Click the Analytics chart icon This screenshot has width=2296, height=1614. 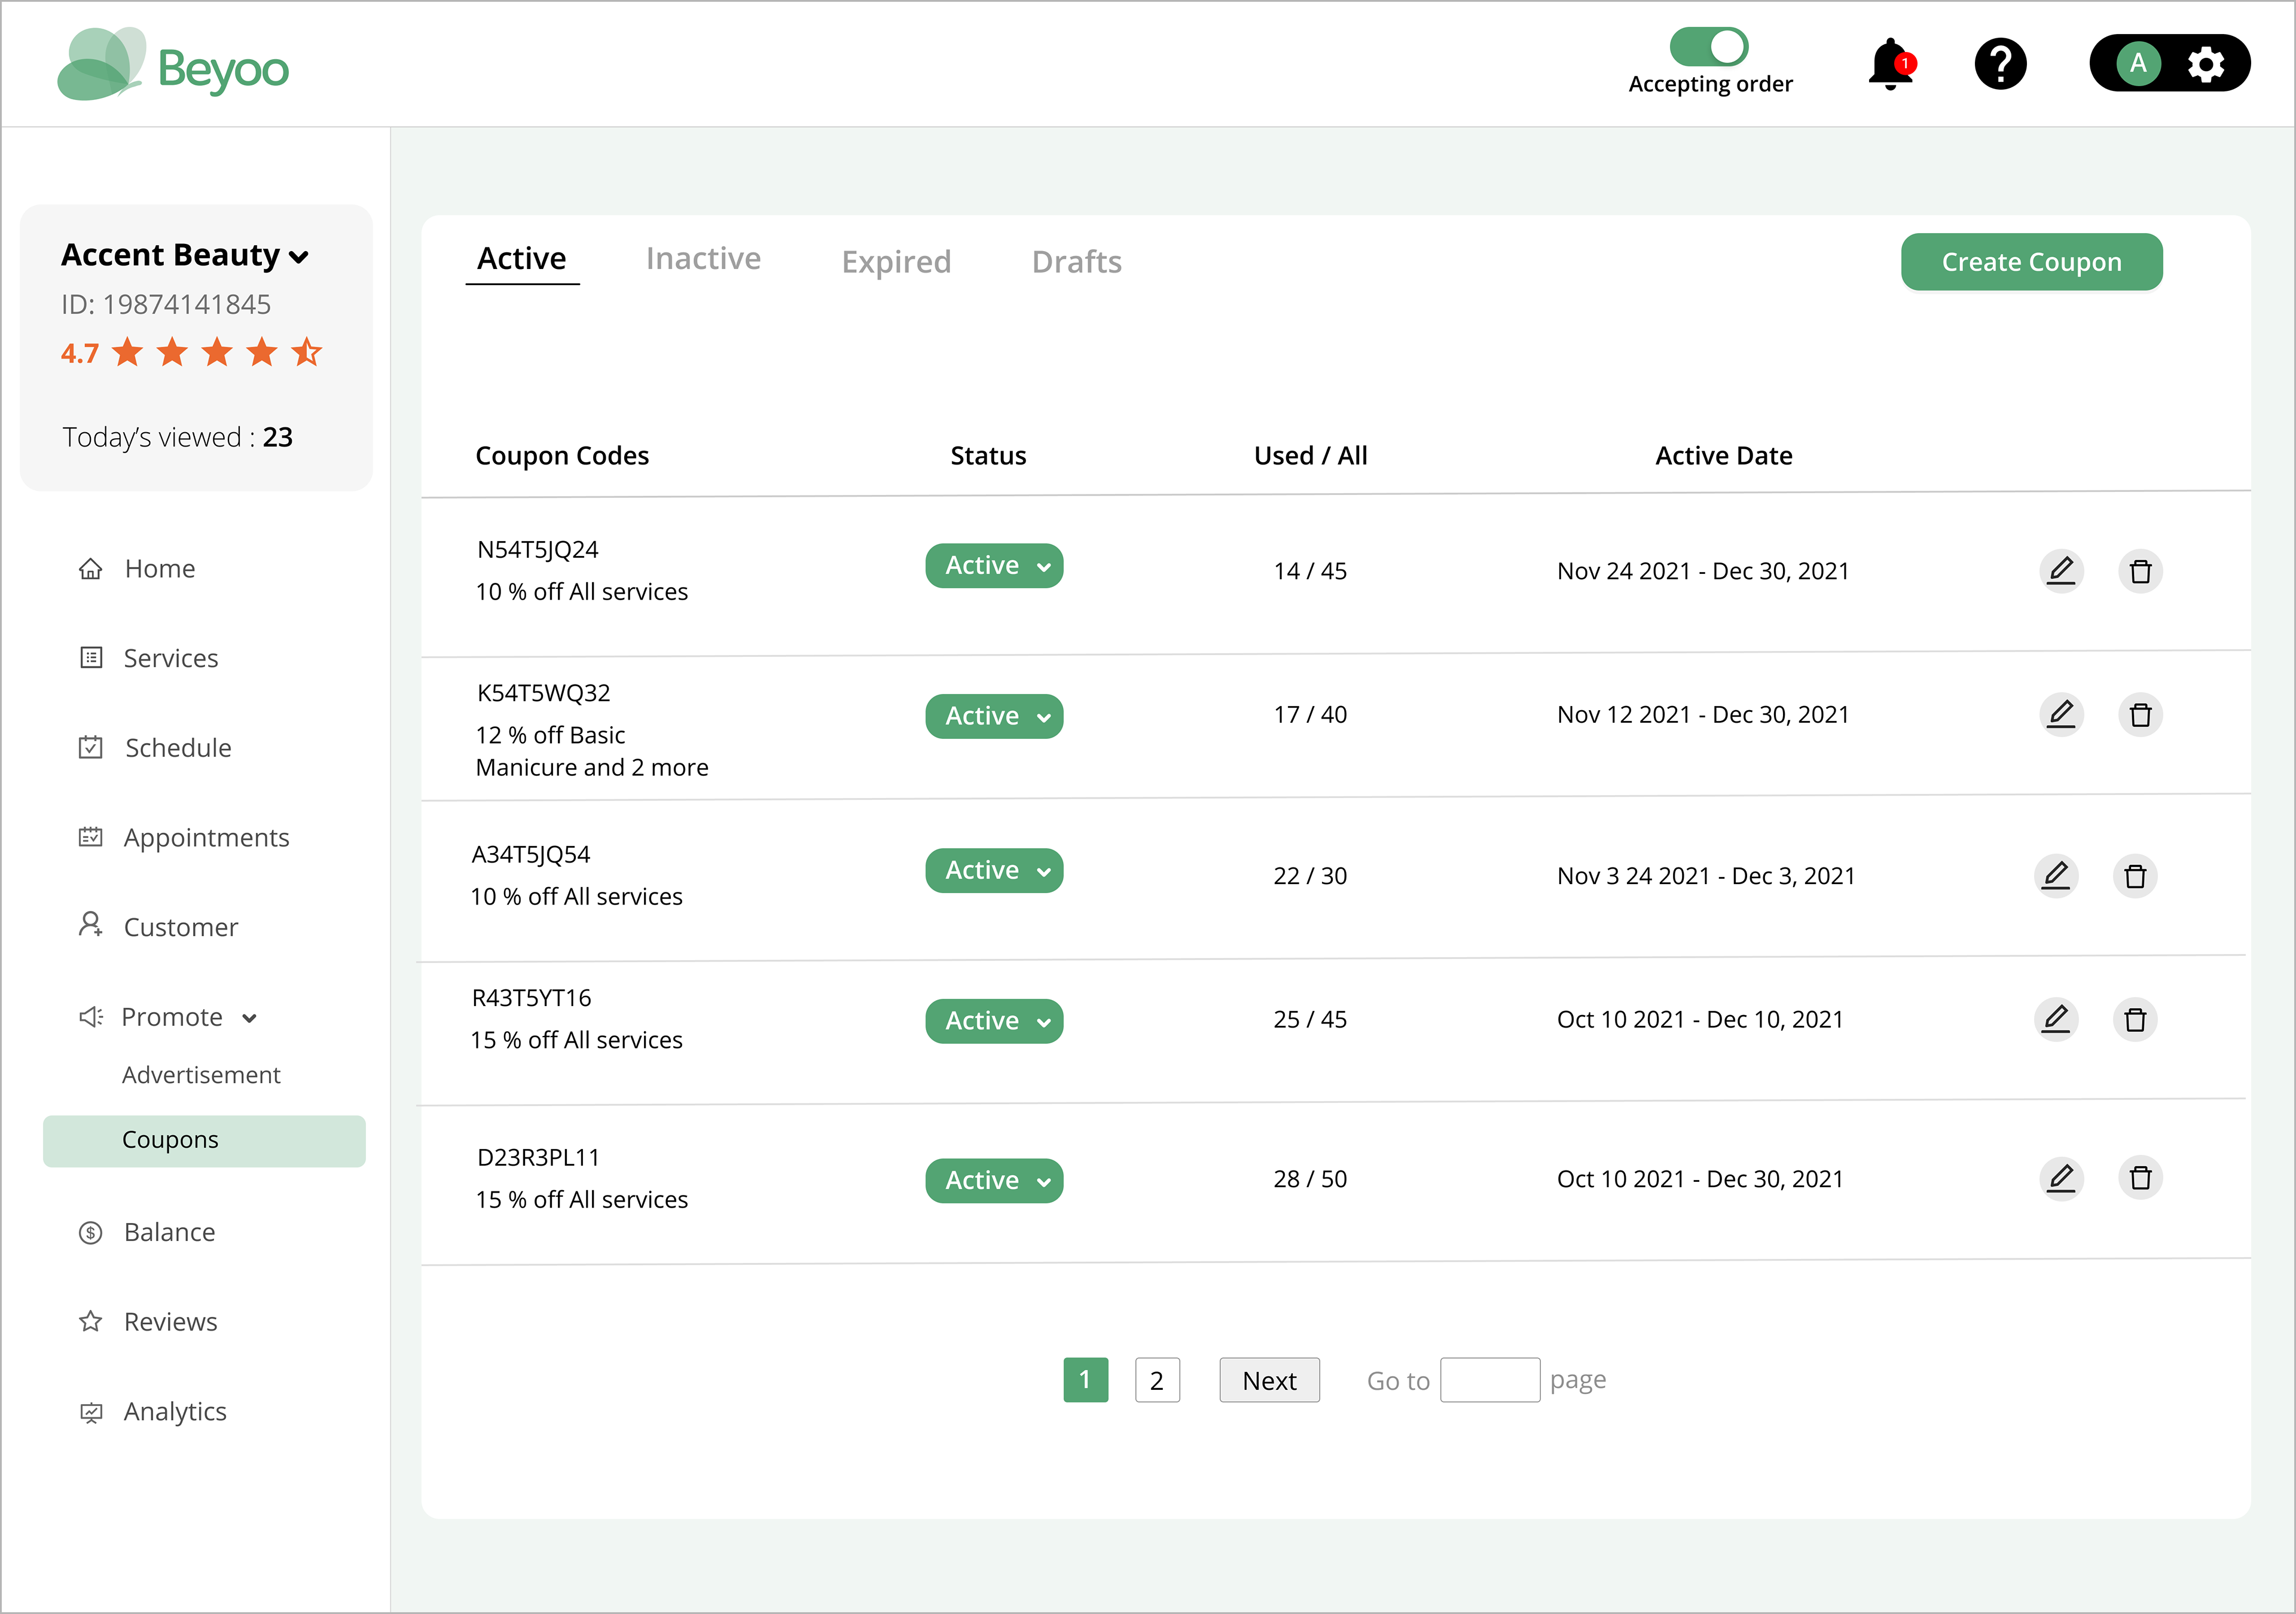(x=91, y=1412)
